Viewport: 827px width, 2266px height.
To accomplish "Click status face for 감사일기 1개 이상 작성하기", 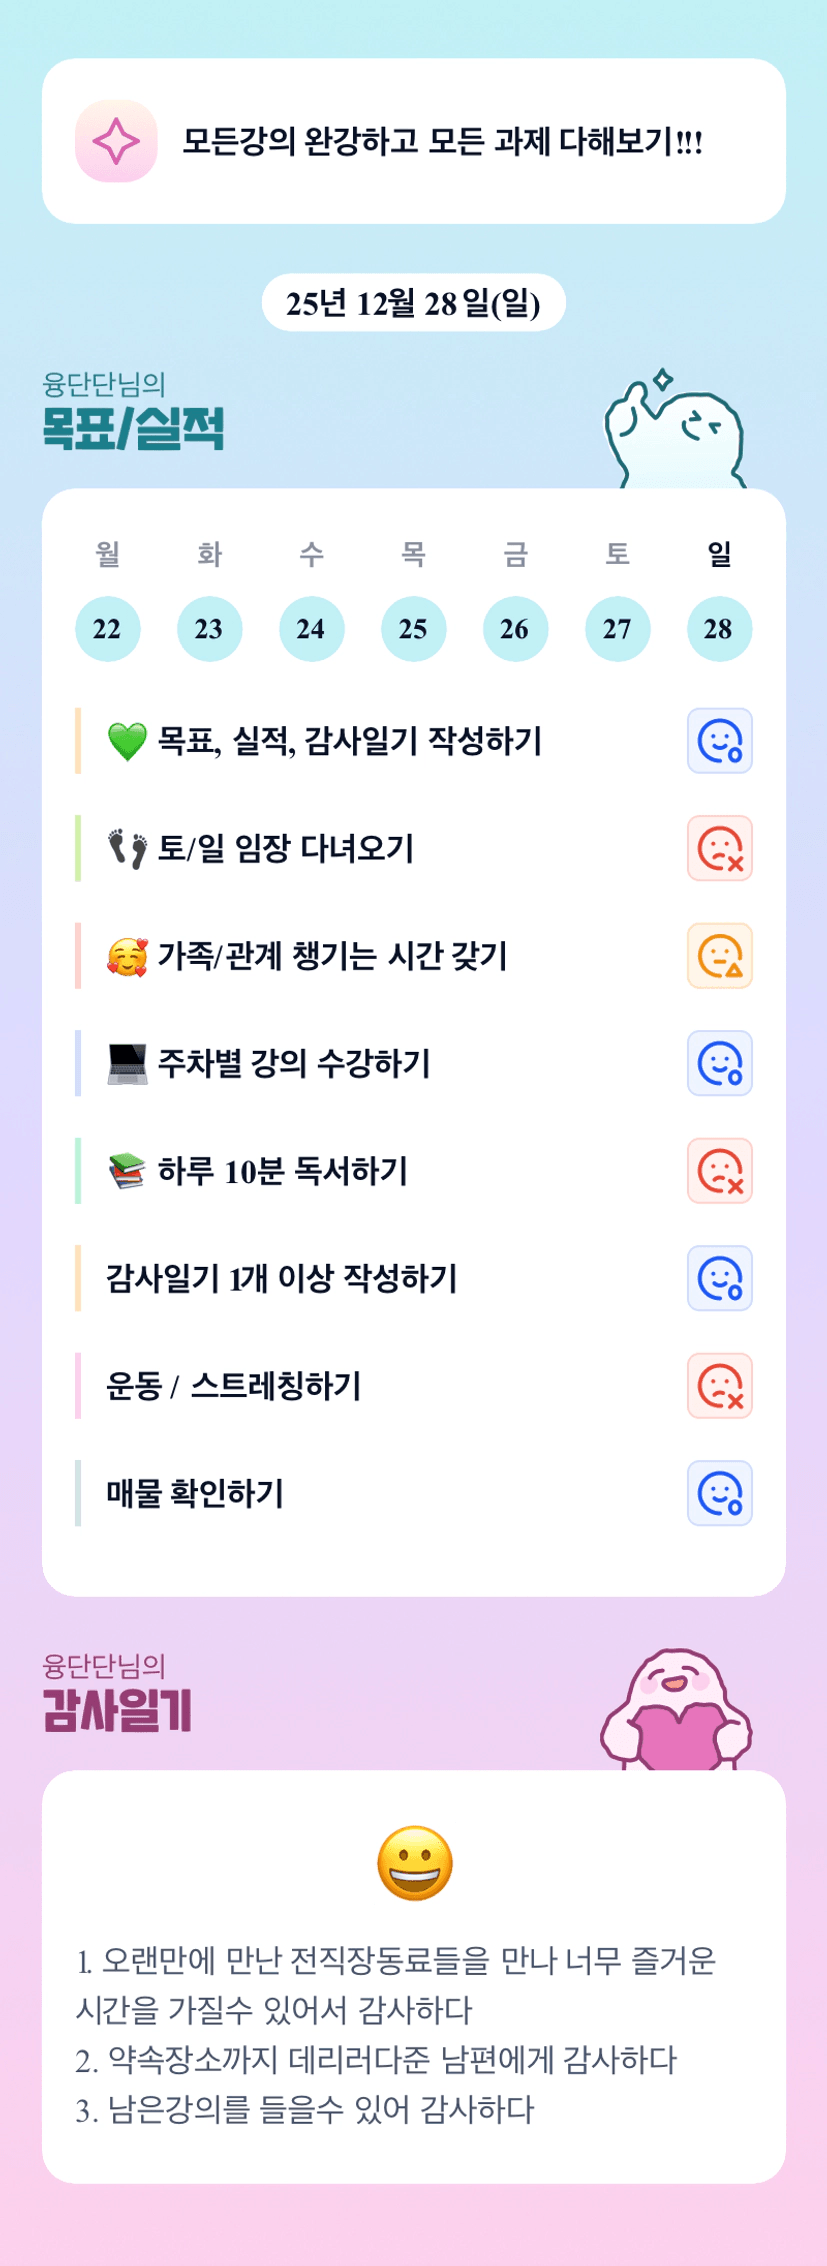I will click(x=719, y=1278).
